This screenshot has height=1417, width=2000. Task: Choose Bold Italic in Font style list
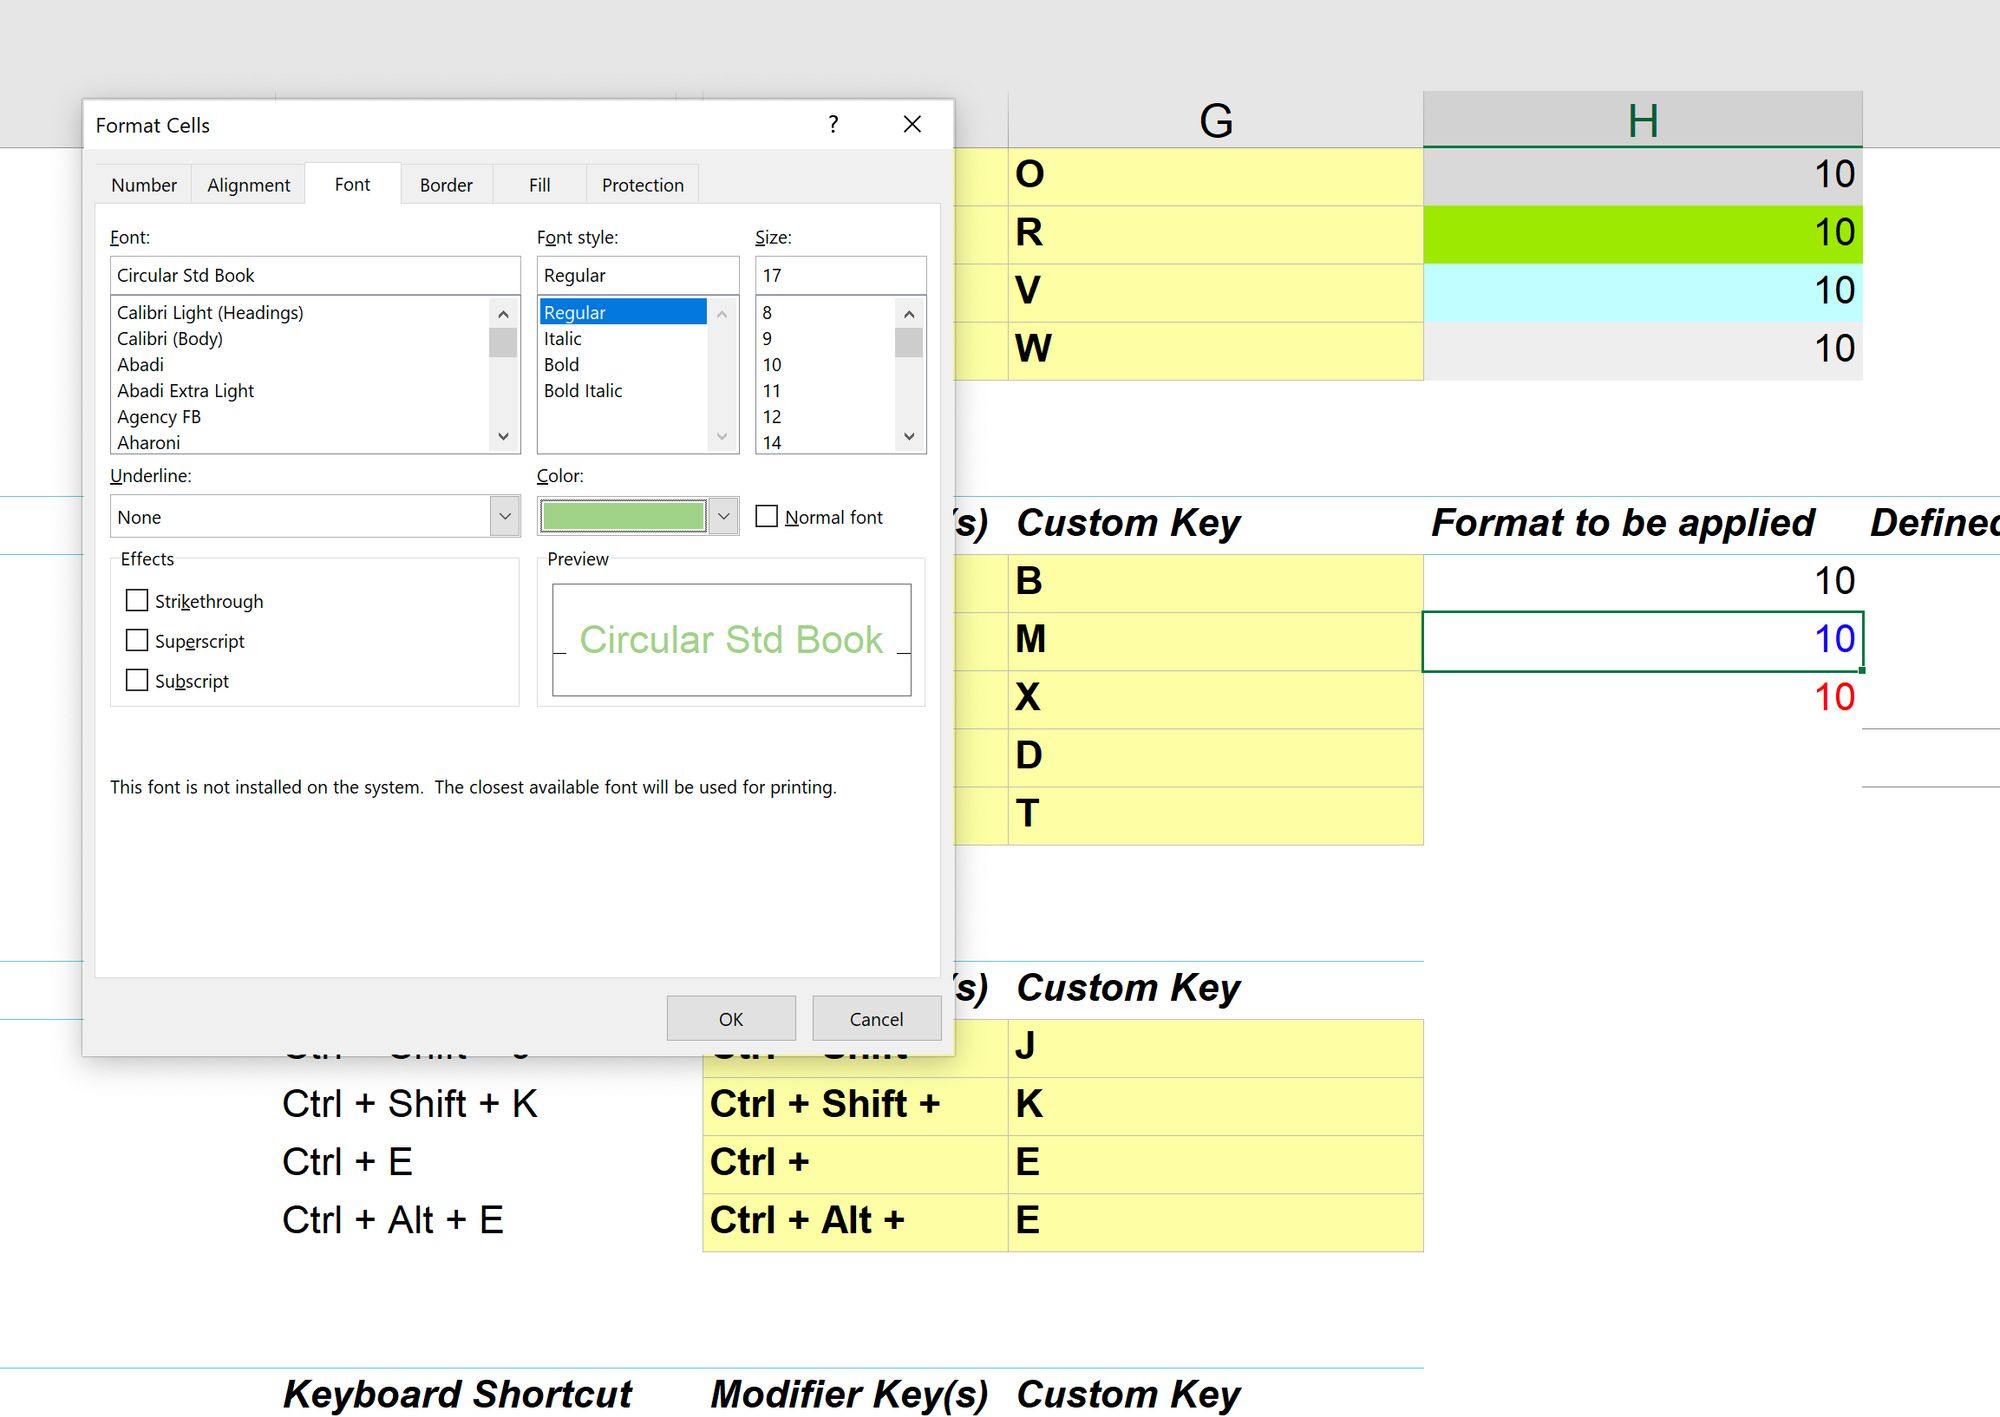click(583, 390)
